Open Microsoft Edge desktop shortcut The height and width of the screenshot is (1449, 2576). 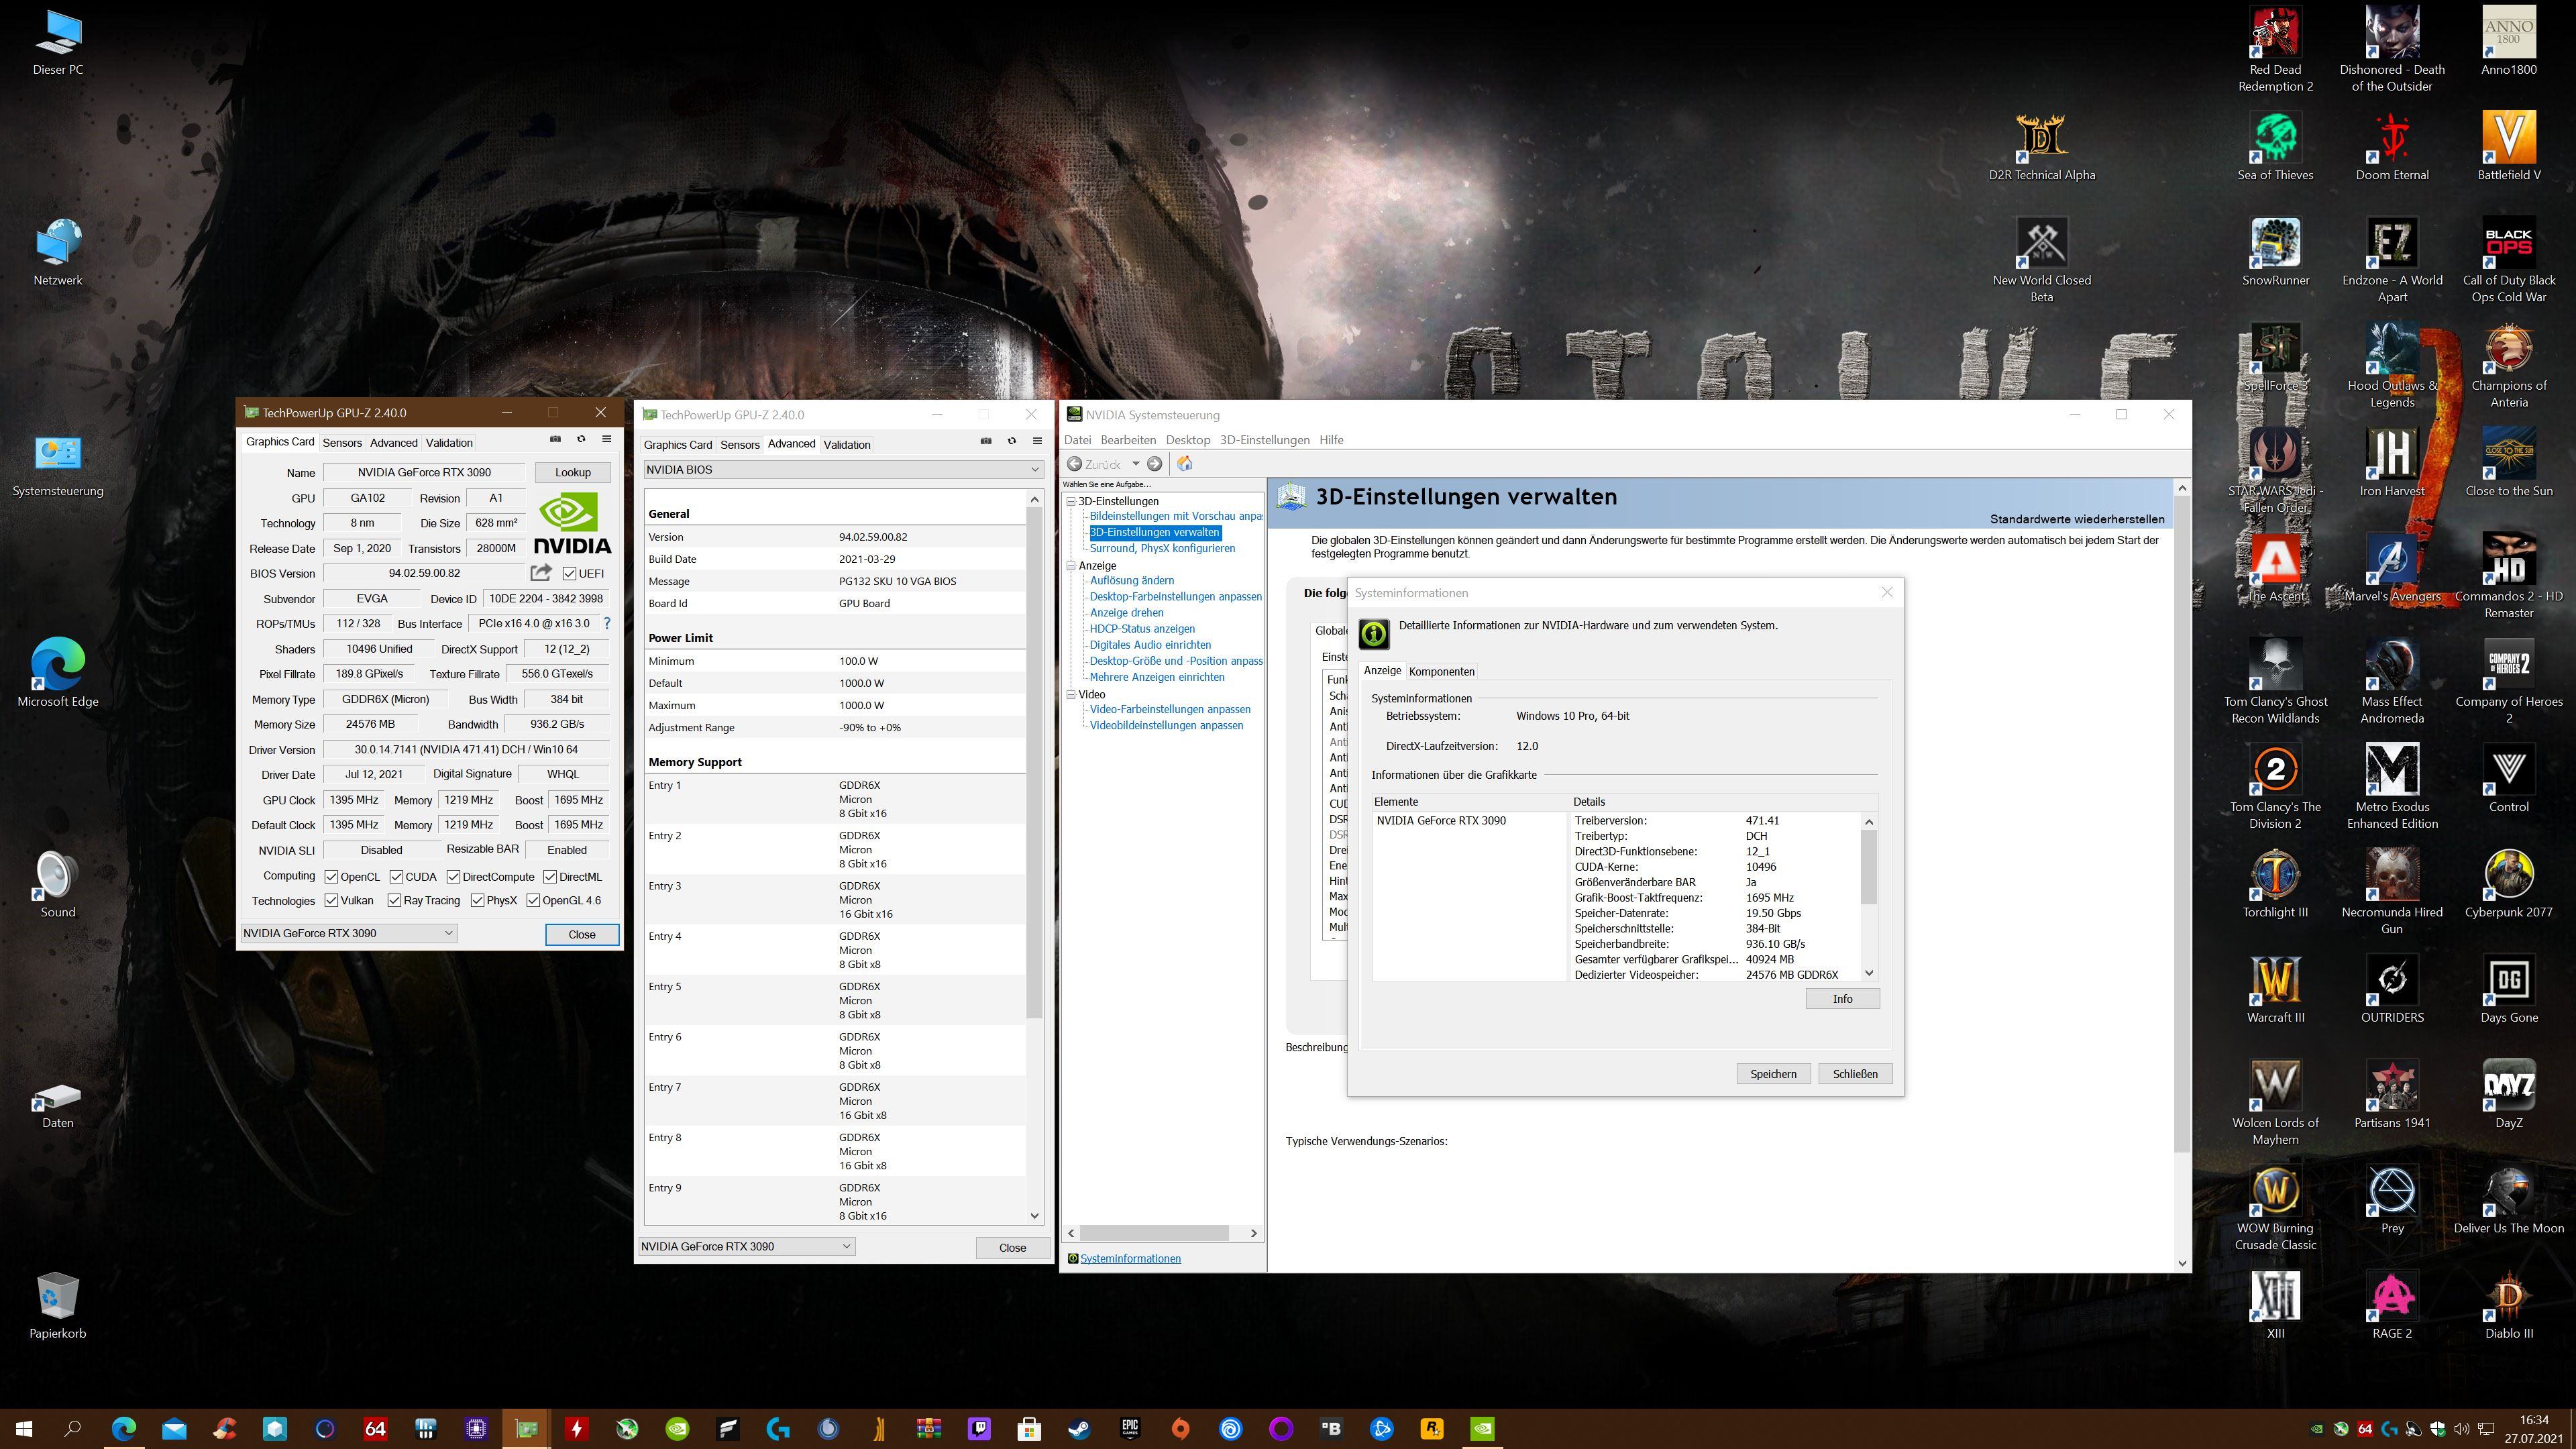point(57,673)
